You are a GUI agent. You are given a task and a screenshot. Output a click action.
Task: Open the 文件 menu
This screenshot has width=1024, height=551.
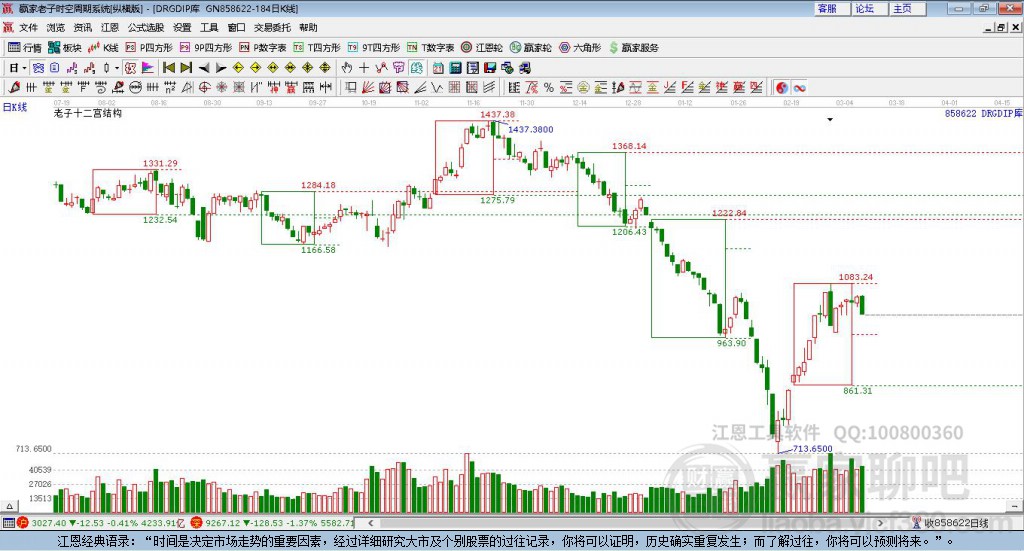coord(29,27)
